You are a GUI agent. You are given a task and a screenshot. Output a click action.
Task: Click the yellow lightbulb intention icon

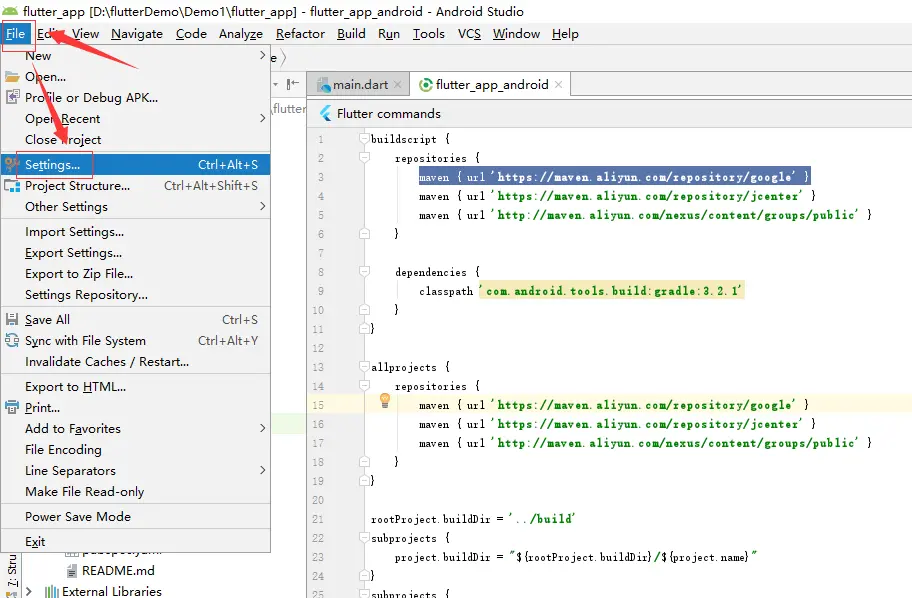click(384, 400)
